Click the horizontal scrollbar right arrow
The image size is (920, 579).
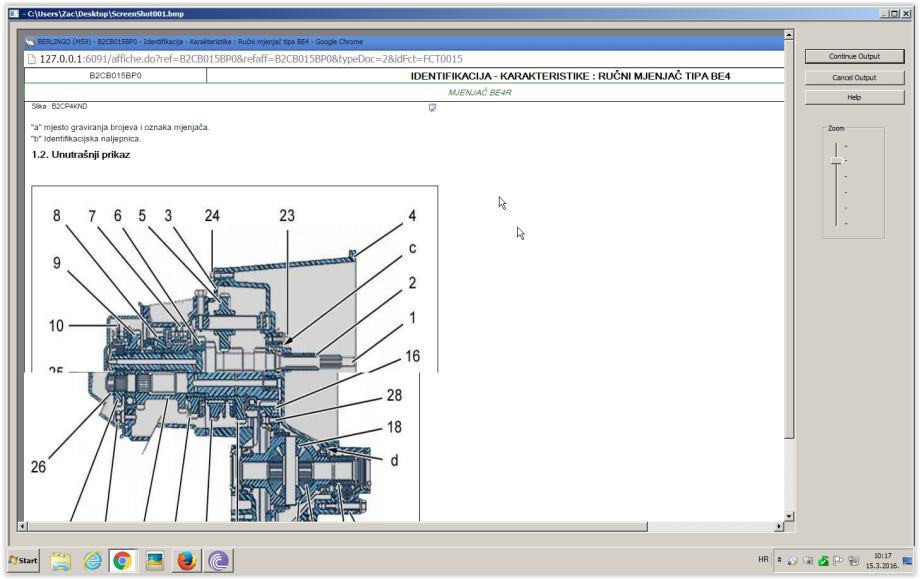(x=779, y=526)
